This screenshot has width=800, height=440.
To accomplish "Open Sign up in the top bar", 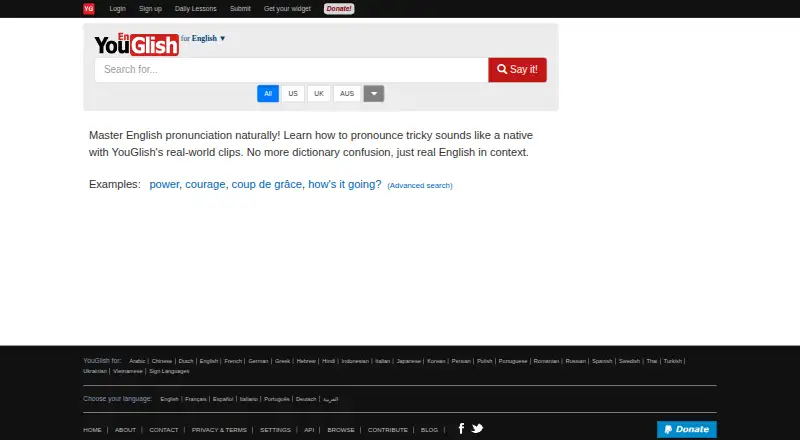I will pos(150,9).
